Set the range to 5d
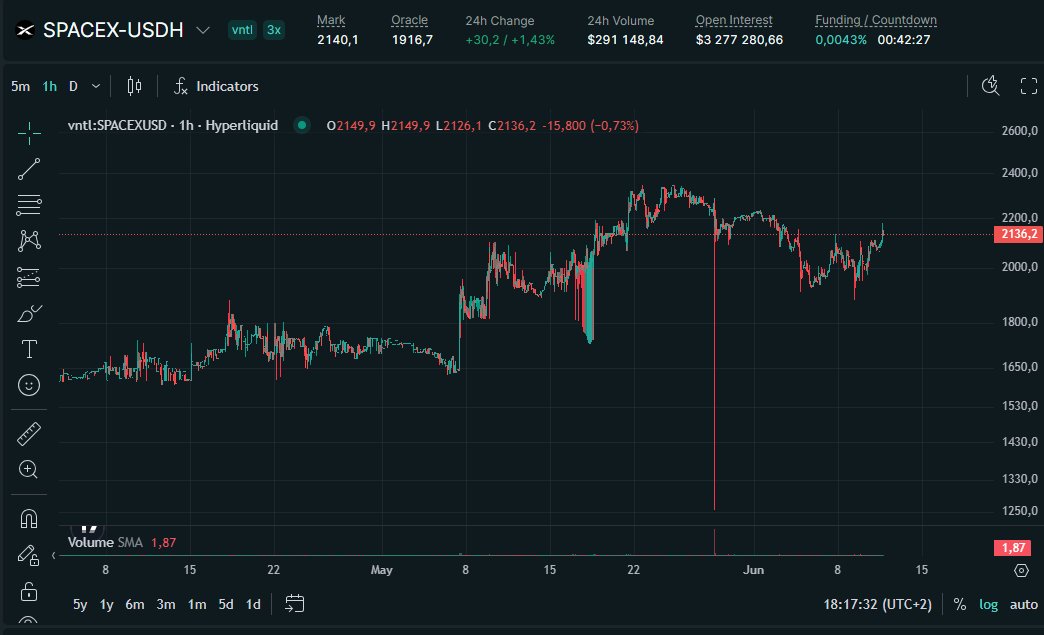1044x635 pixels. [226, 604]
